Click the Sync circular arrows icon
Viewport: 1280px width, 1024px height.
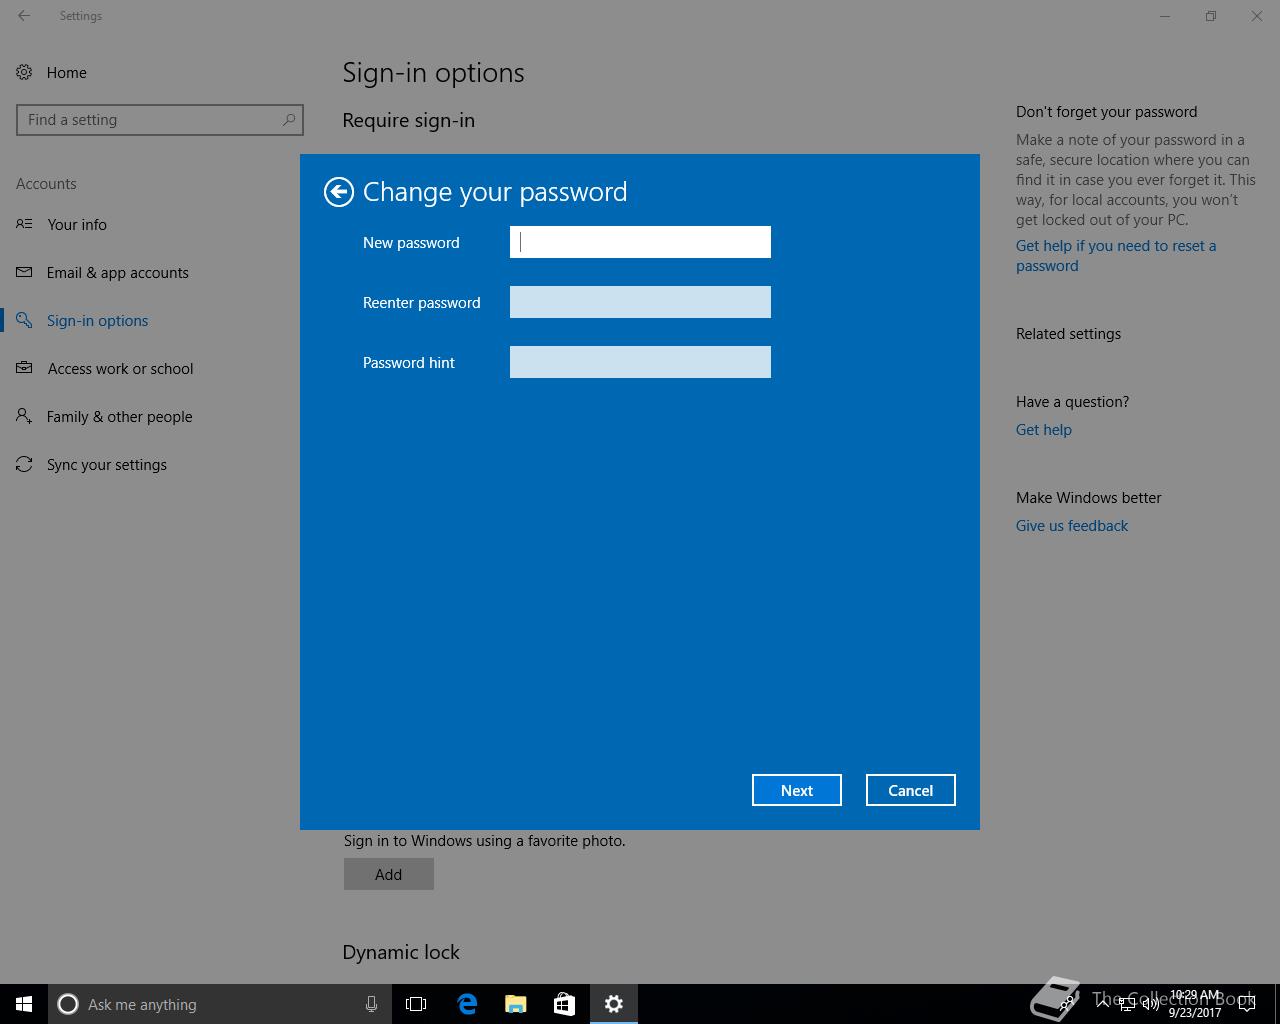24,464
